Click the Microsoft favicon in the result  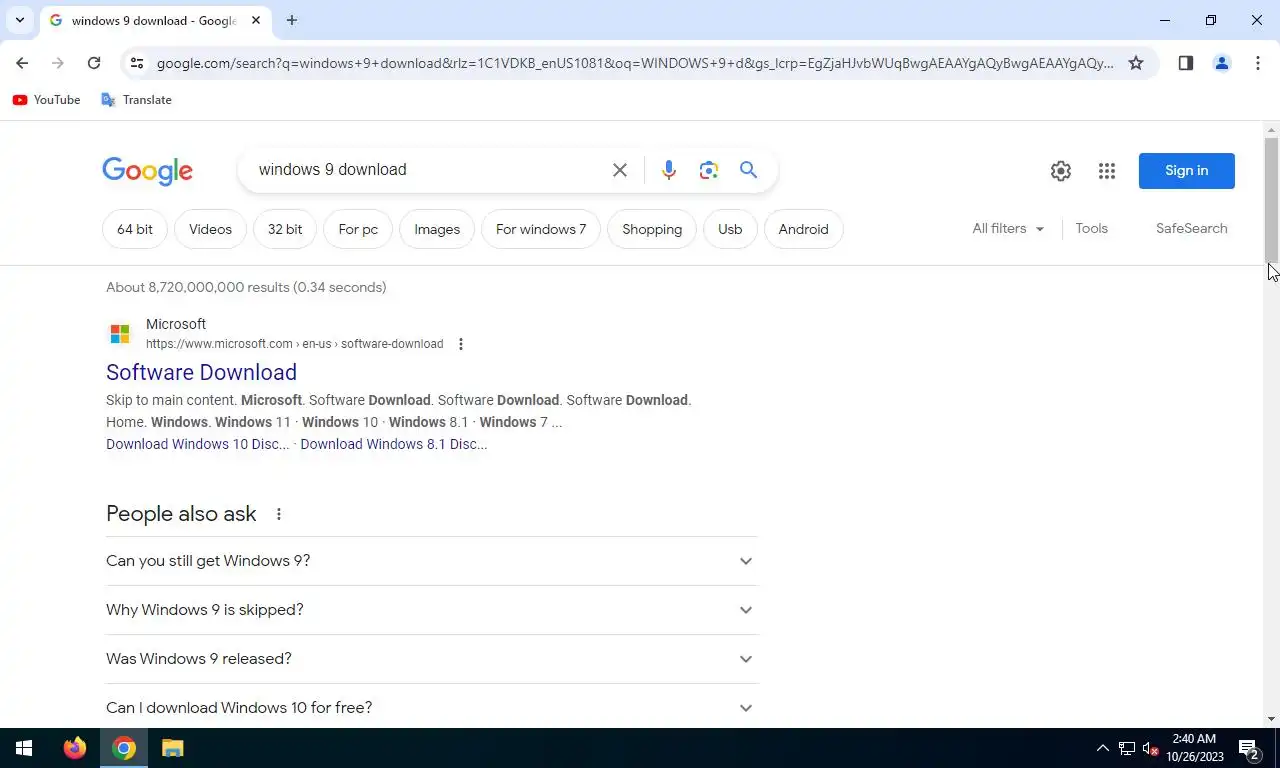[120, 334]
